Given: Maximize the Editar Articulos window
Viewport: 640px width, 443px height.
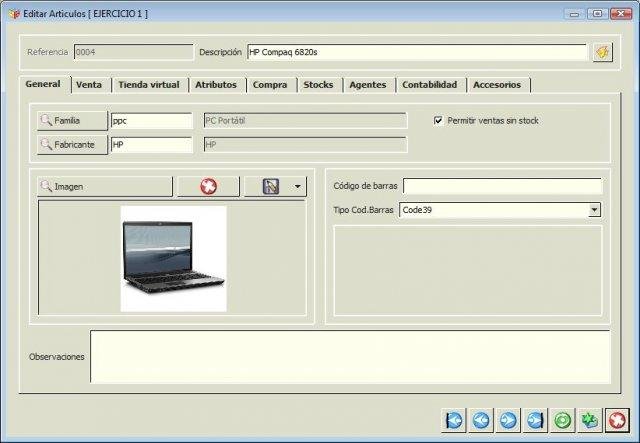Looking at the screenshot, I should coord(597,14).
